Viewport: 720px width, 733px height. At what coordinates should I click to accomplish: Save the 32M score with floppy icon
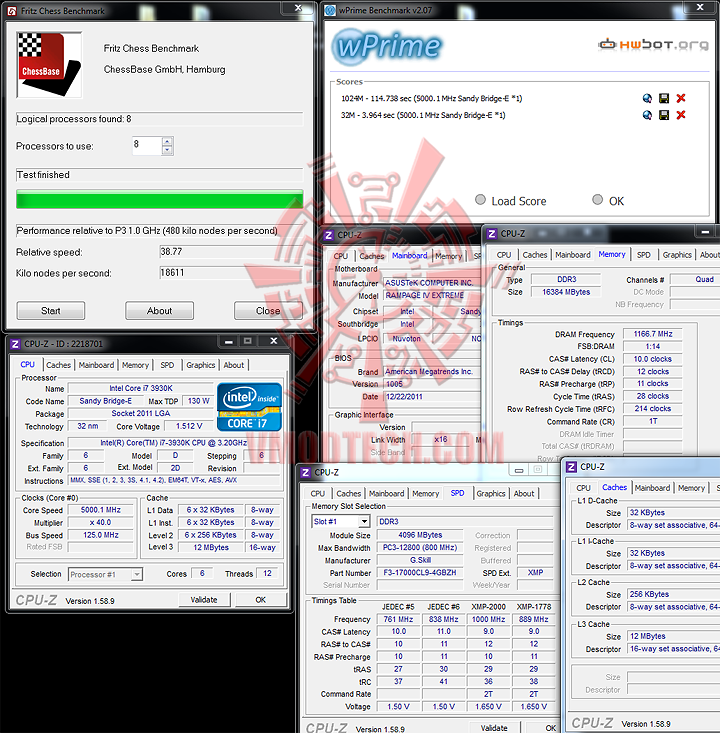(x=664, y=115)
